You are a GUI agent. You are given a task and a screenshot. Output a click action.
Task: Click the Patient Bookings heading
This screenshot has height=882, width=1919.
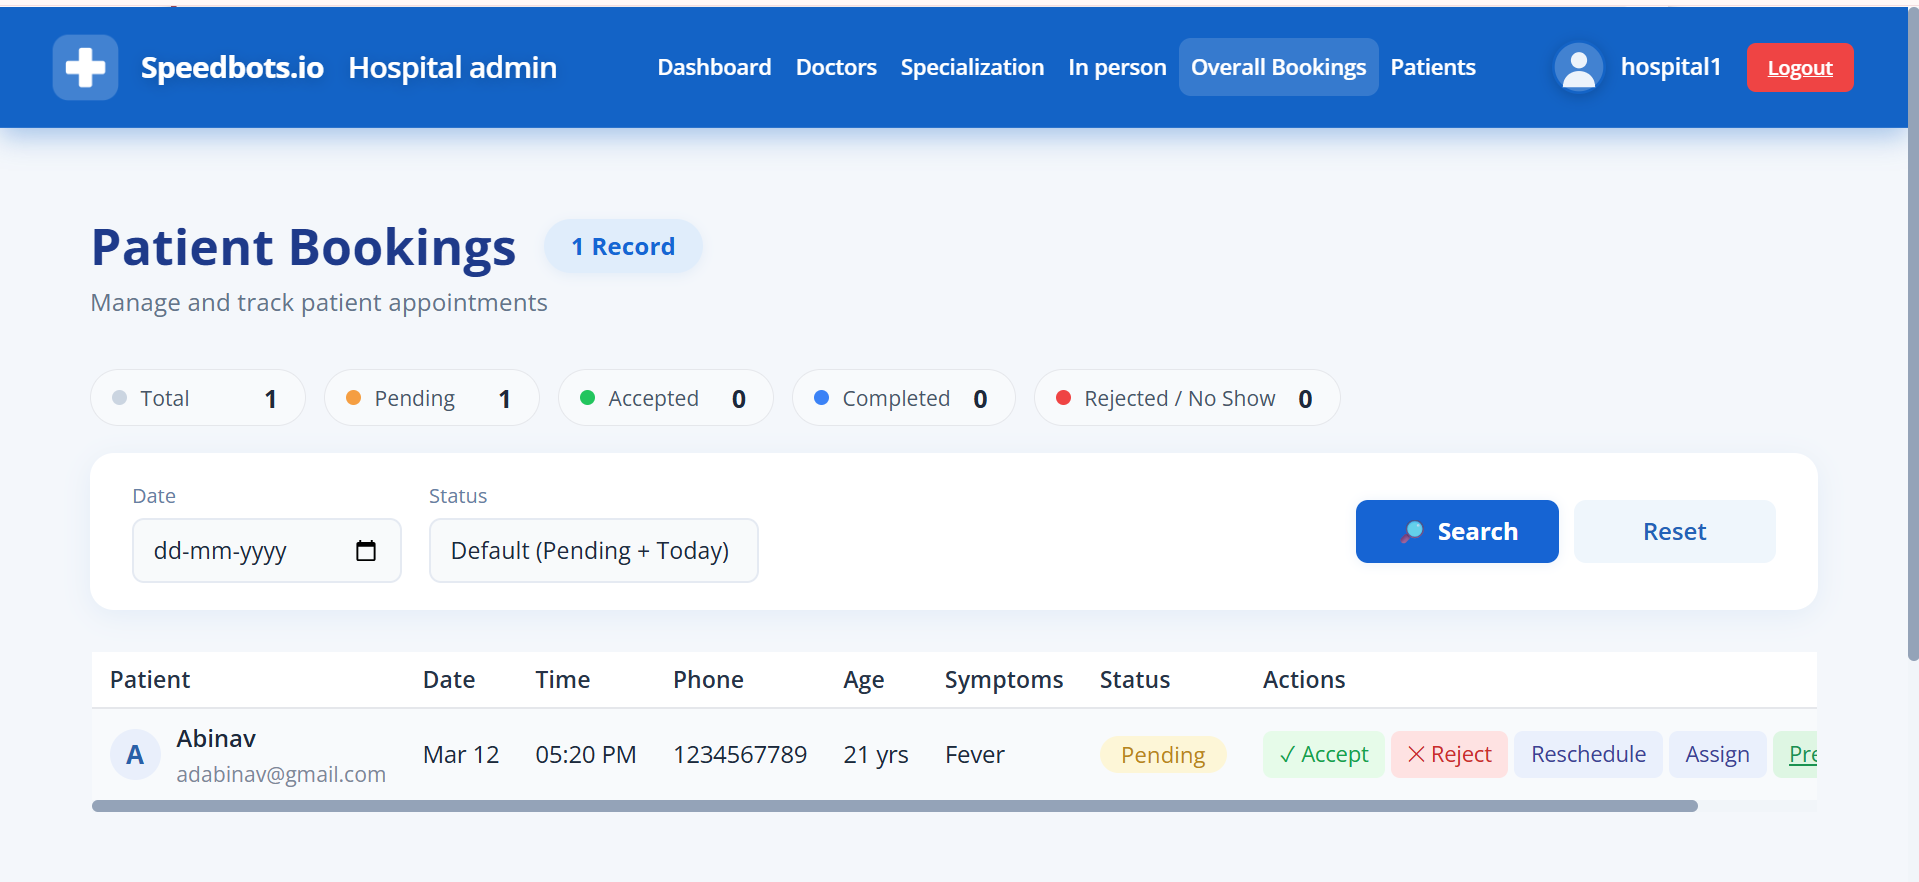[303, 247]
